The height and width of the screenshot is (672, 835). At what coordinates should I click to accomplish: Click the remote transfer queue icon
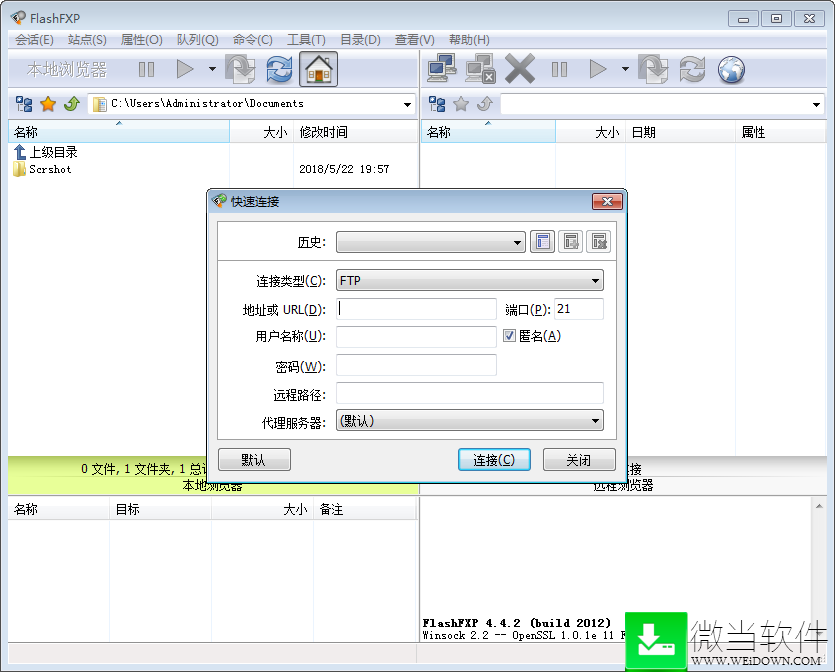click(x=653, y=69)
